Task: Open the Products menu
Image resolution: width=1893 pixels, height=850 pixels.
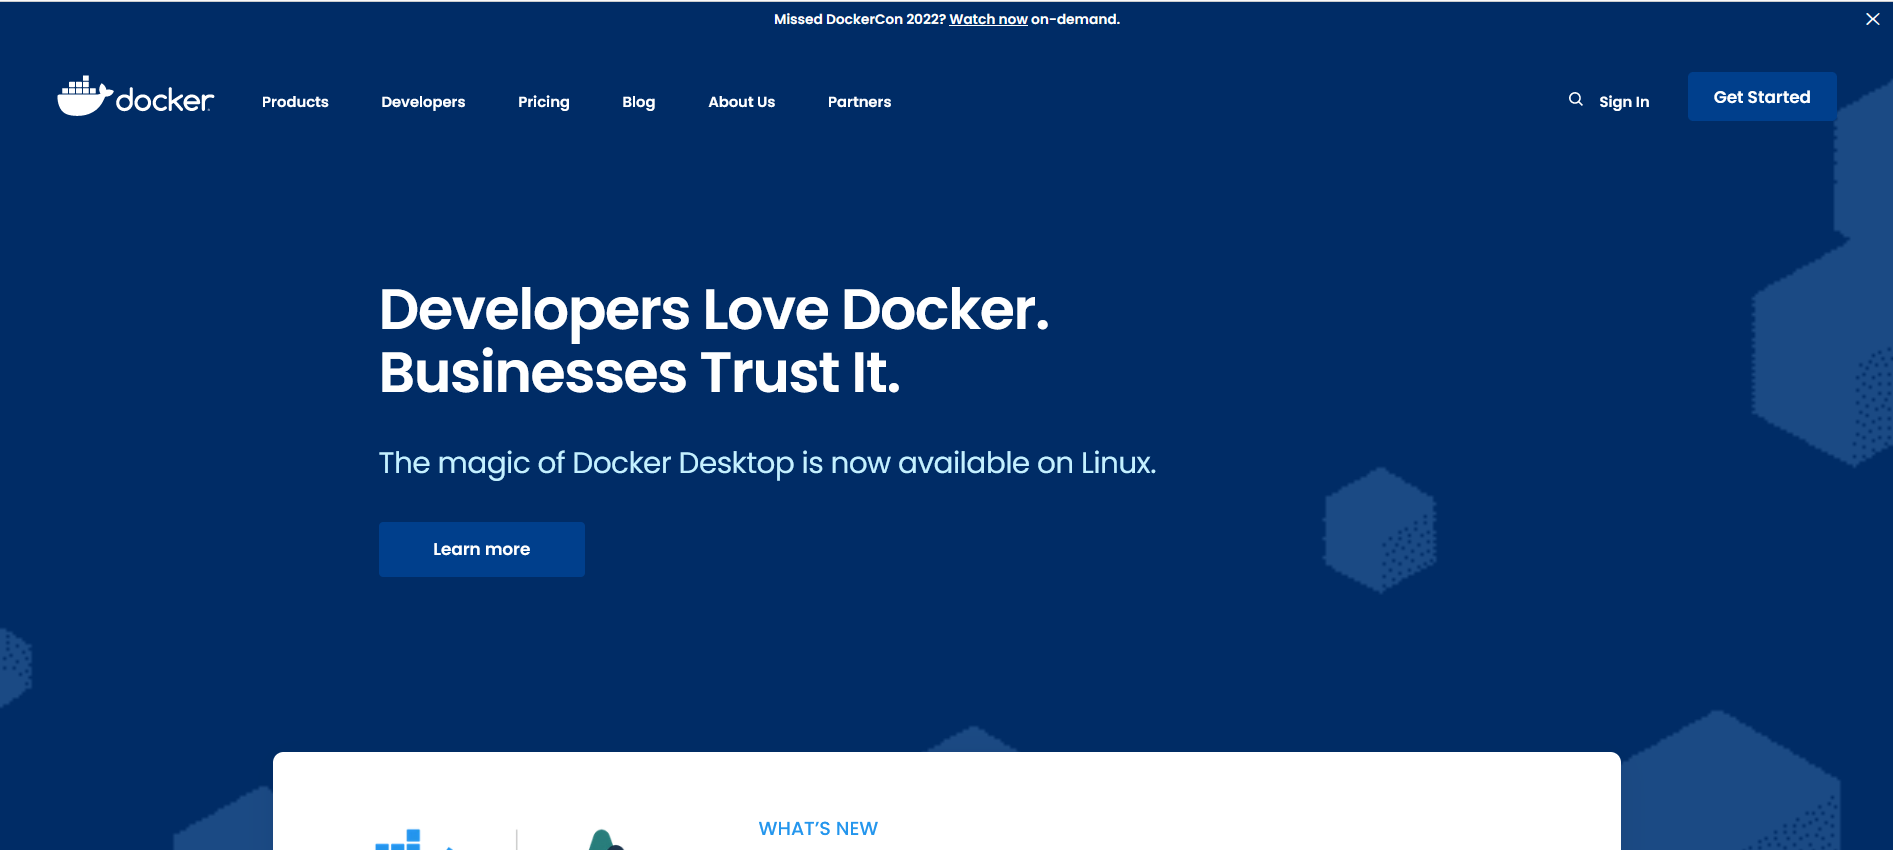Action: (x=295, y=102)
